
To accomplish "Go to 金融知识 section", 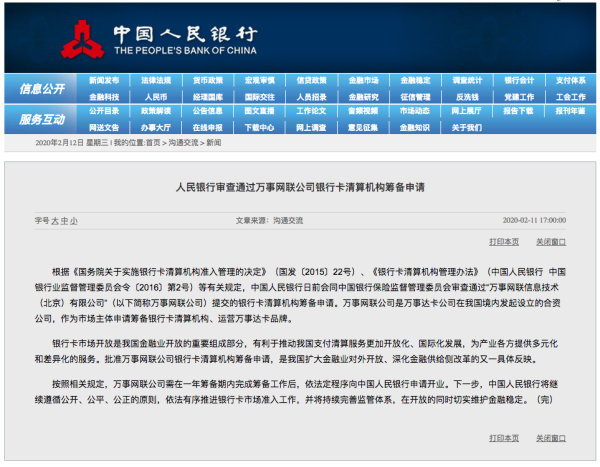I will 415,127.
